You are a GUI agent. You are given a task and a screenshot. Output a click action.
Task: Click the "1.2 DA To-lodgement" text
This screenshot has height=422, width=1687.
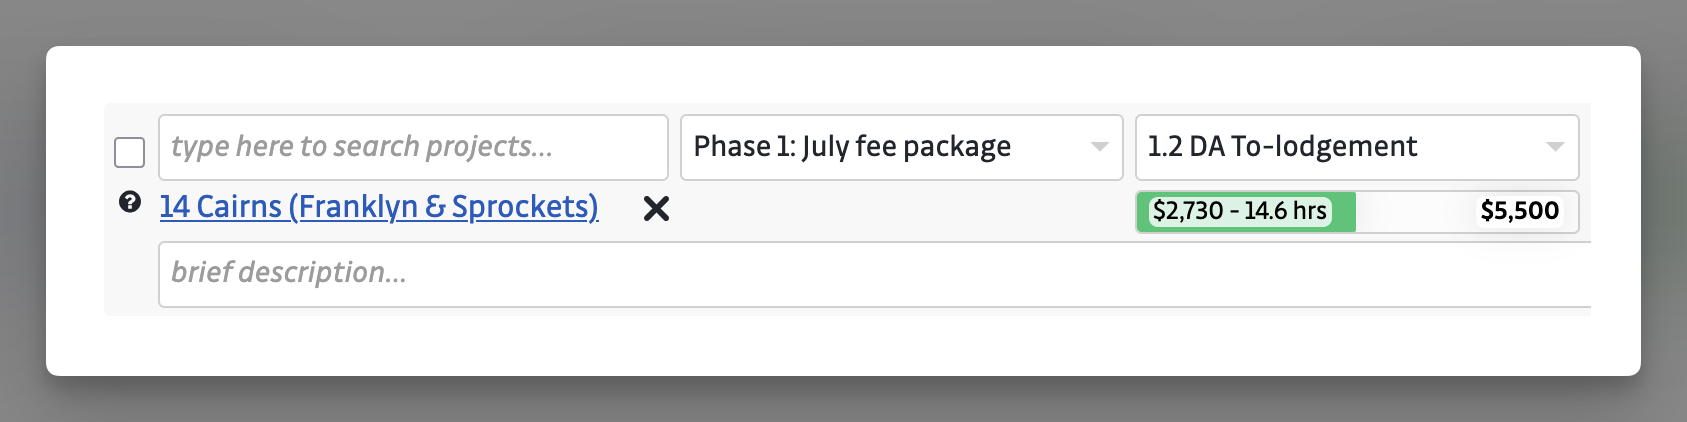1282,147
